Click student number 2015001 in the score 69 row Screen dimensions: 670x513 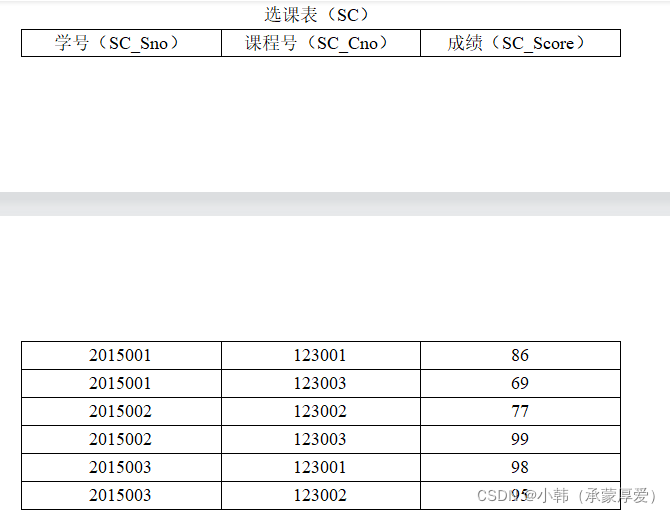pos(120,383)
